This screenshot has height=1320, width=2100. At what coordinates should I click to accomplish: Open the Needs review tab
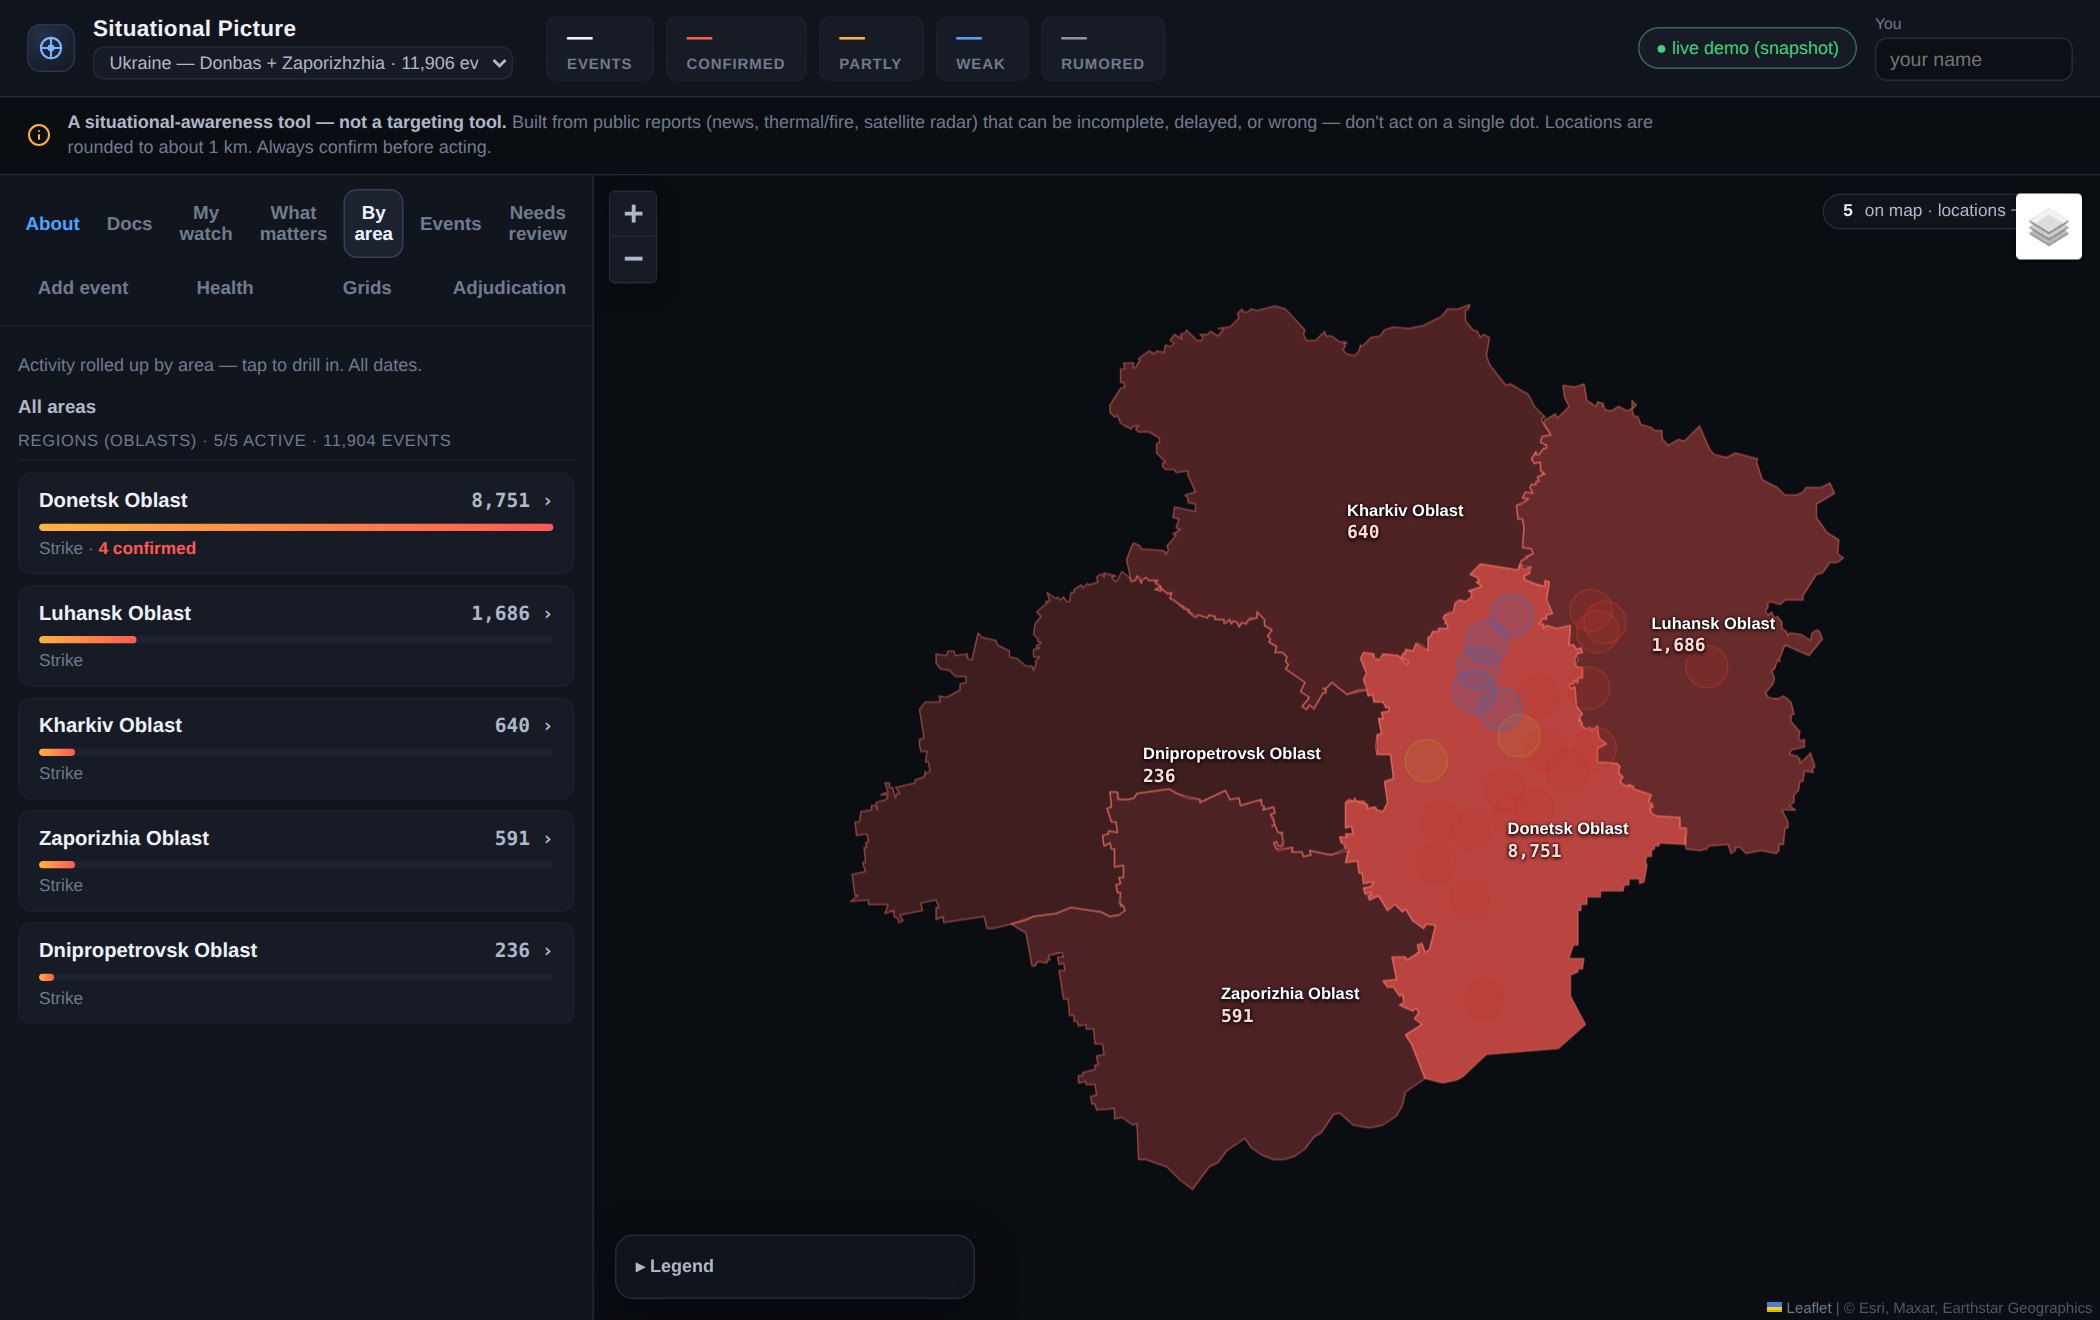[x=537, y=224]
